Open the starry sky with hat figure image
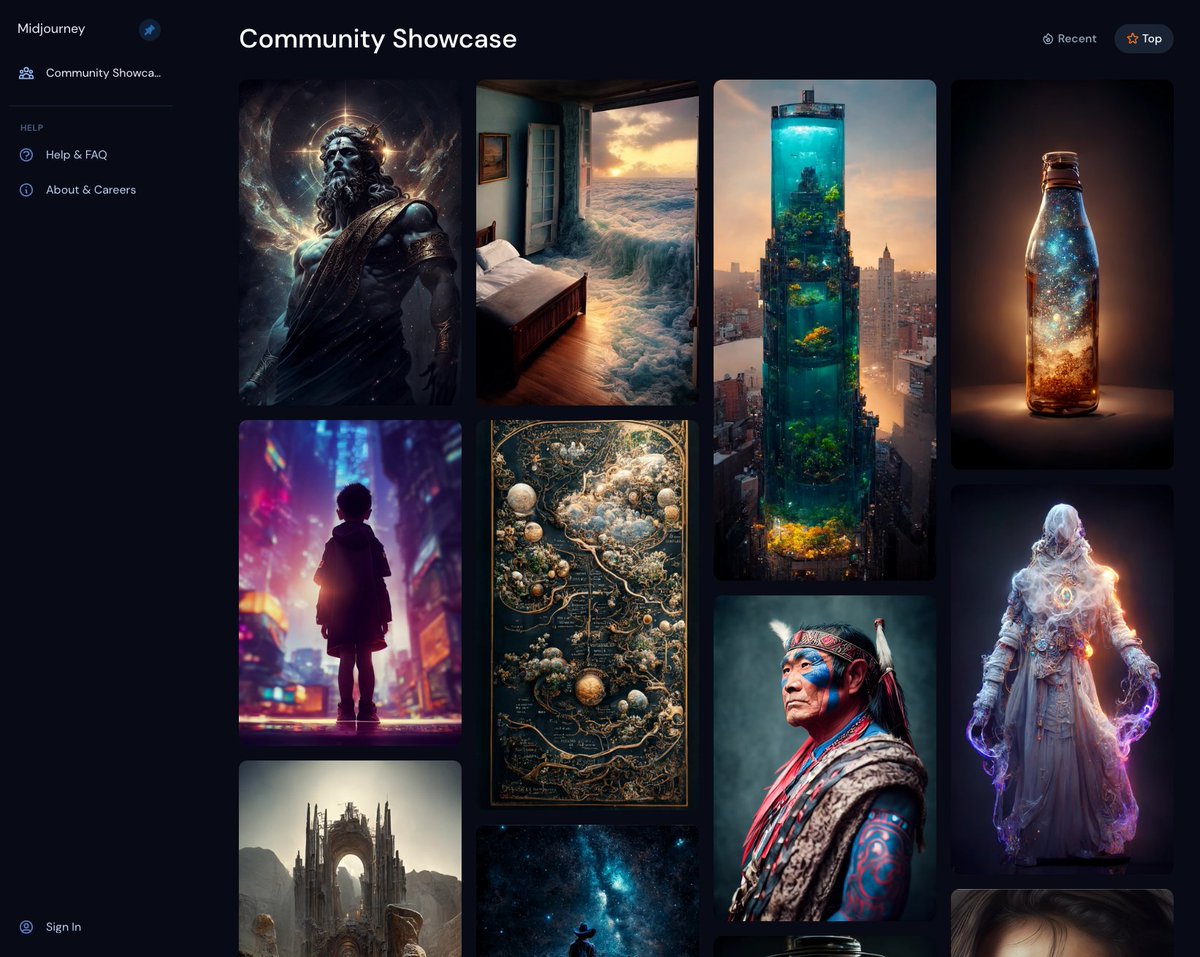This screenshot has height=957, width=1200. pyautogui.click(x=587, y=891)
